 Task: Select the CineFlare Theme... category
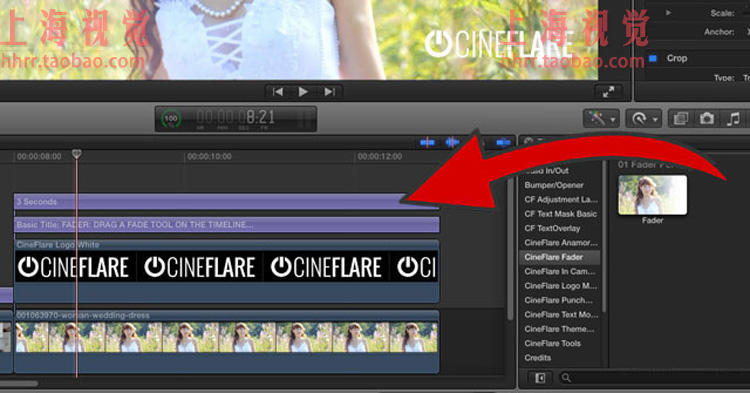[559, 328]
